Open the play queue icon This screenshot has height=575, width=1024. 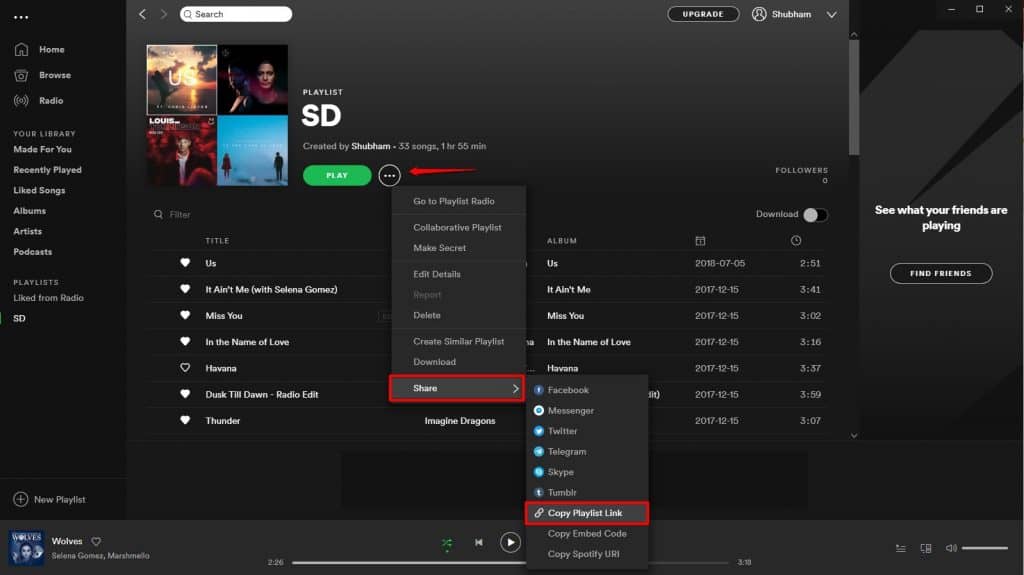tap(901, 548)
